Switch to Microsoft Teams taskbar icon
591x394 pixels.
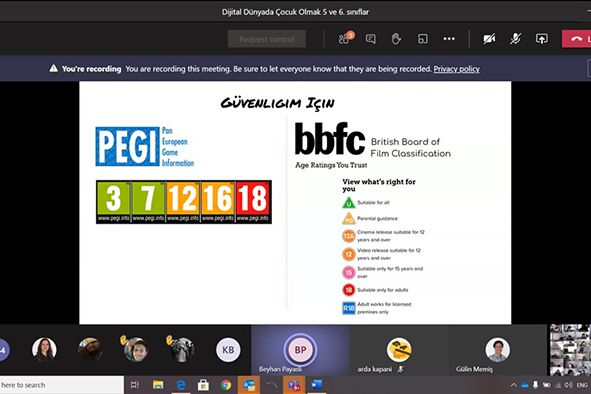(294, 385)
